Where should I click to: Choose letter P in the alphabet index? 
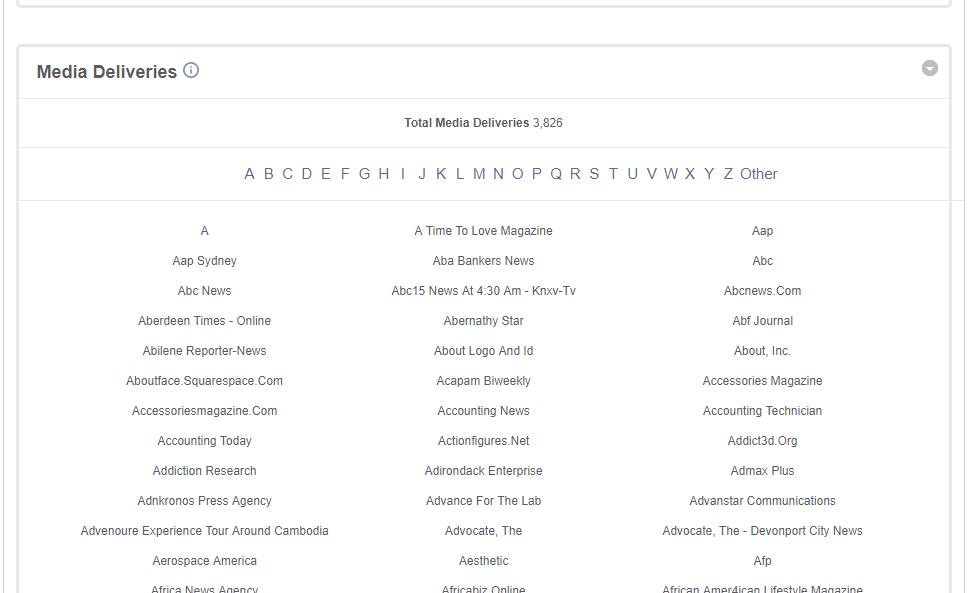tap(537, 174)
